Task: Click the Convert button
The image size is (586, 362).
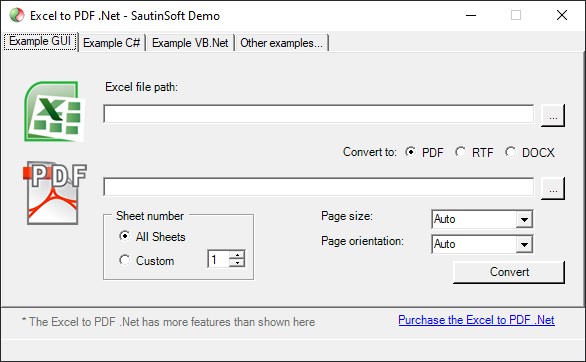Action: [509, 272]
